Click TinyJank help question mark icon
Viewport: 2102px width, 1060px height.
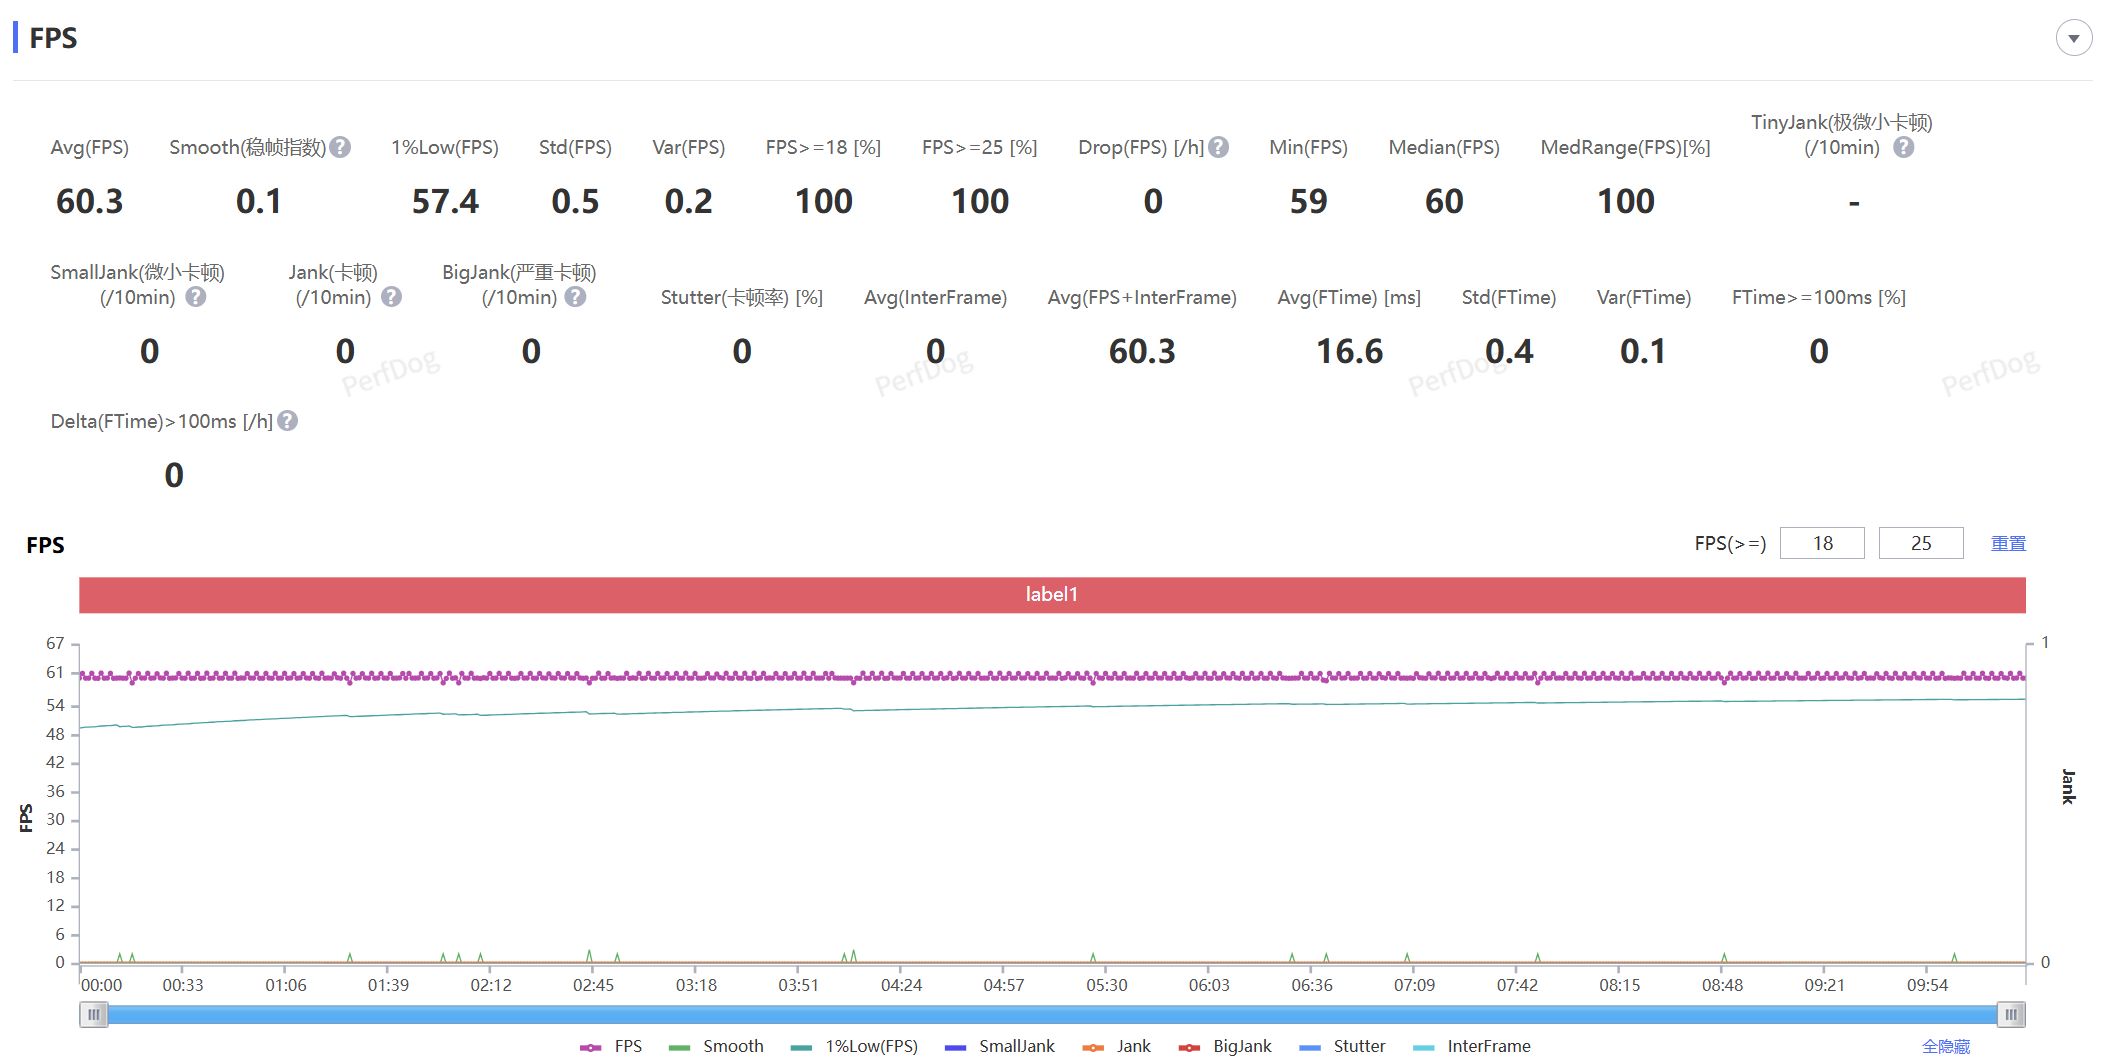(x=1903, y=147)
